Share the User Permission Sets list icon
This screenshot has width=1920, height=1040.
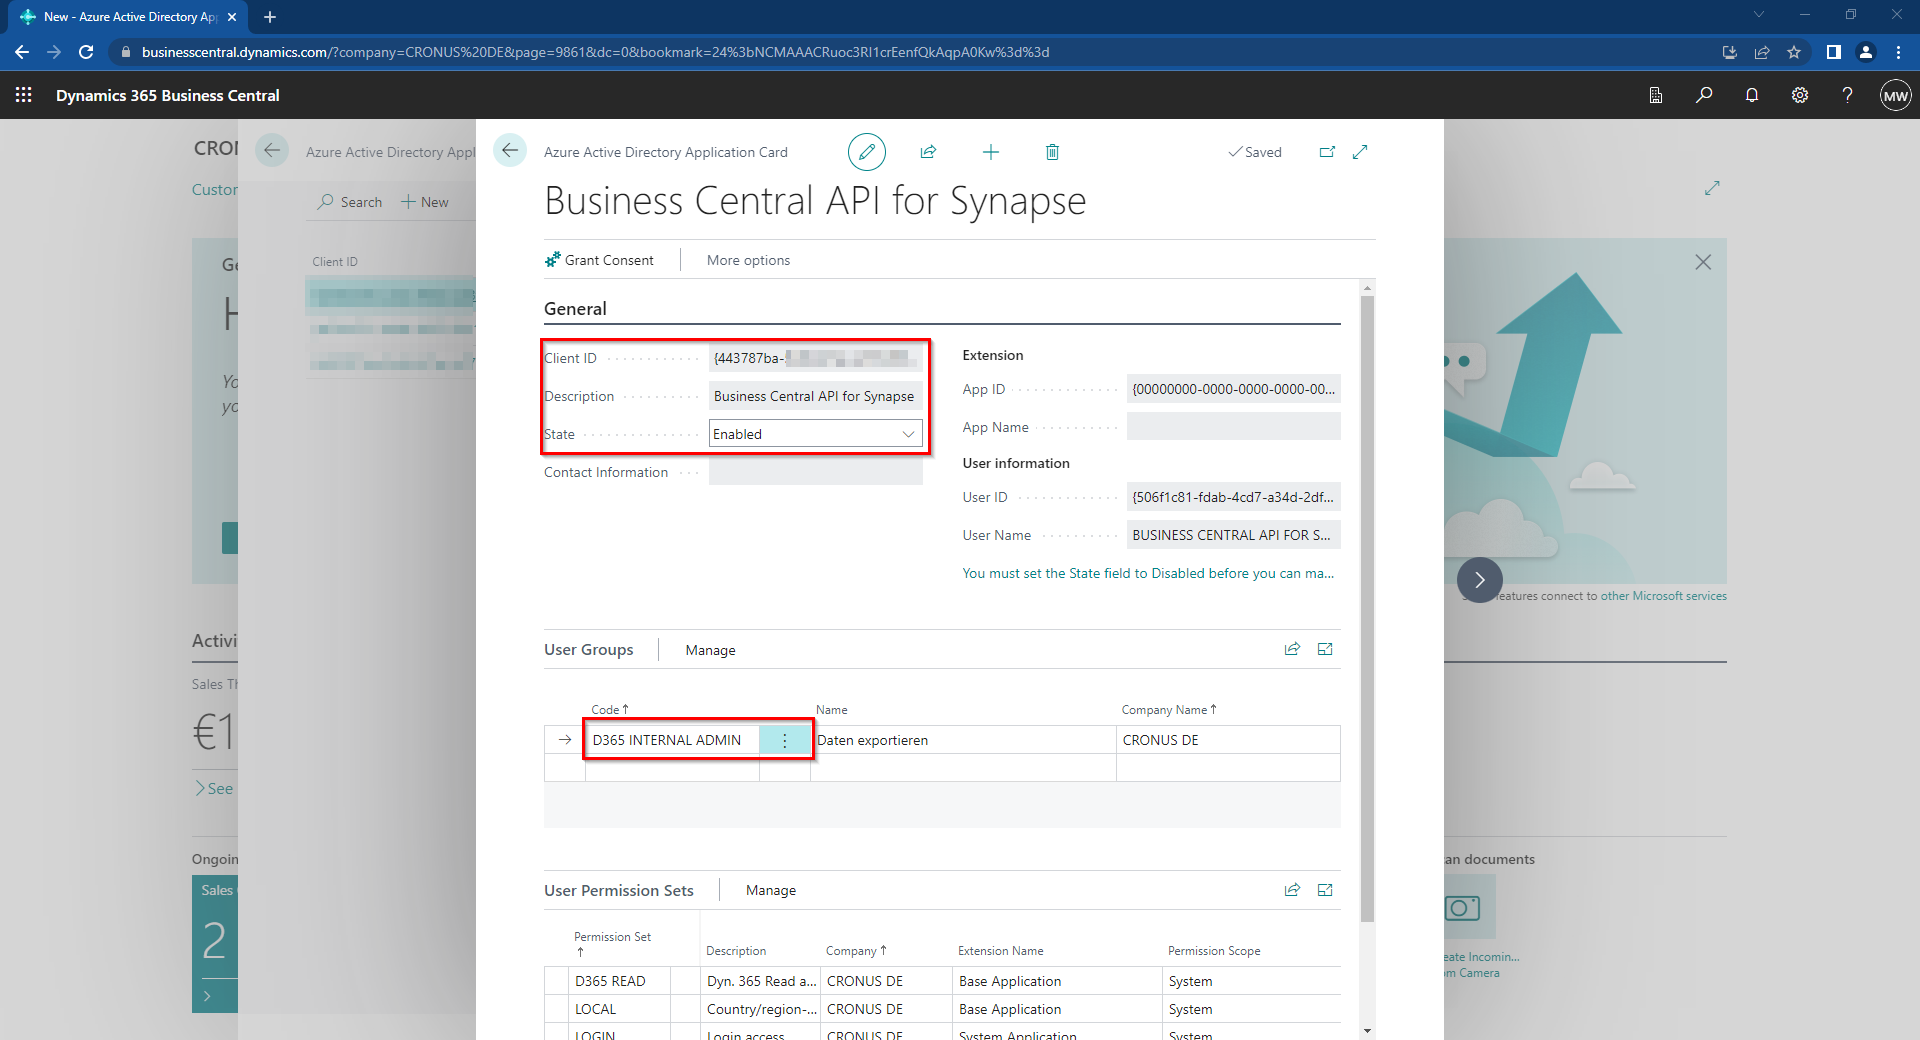(x=1292, y=890)
